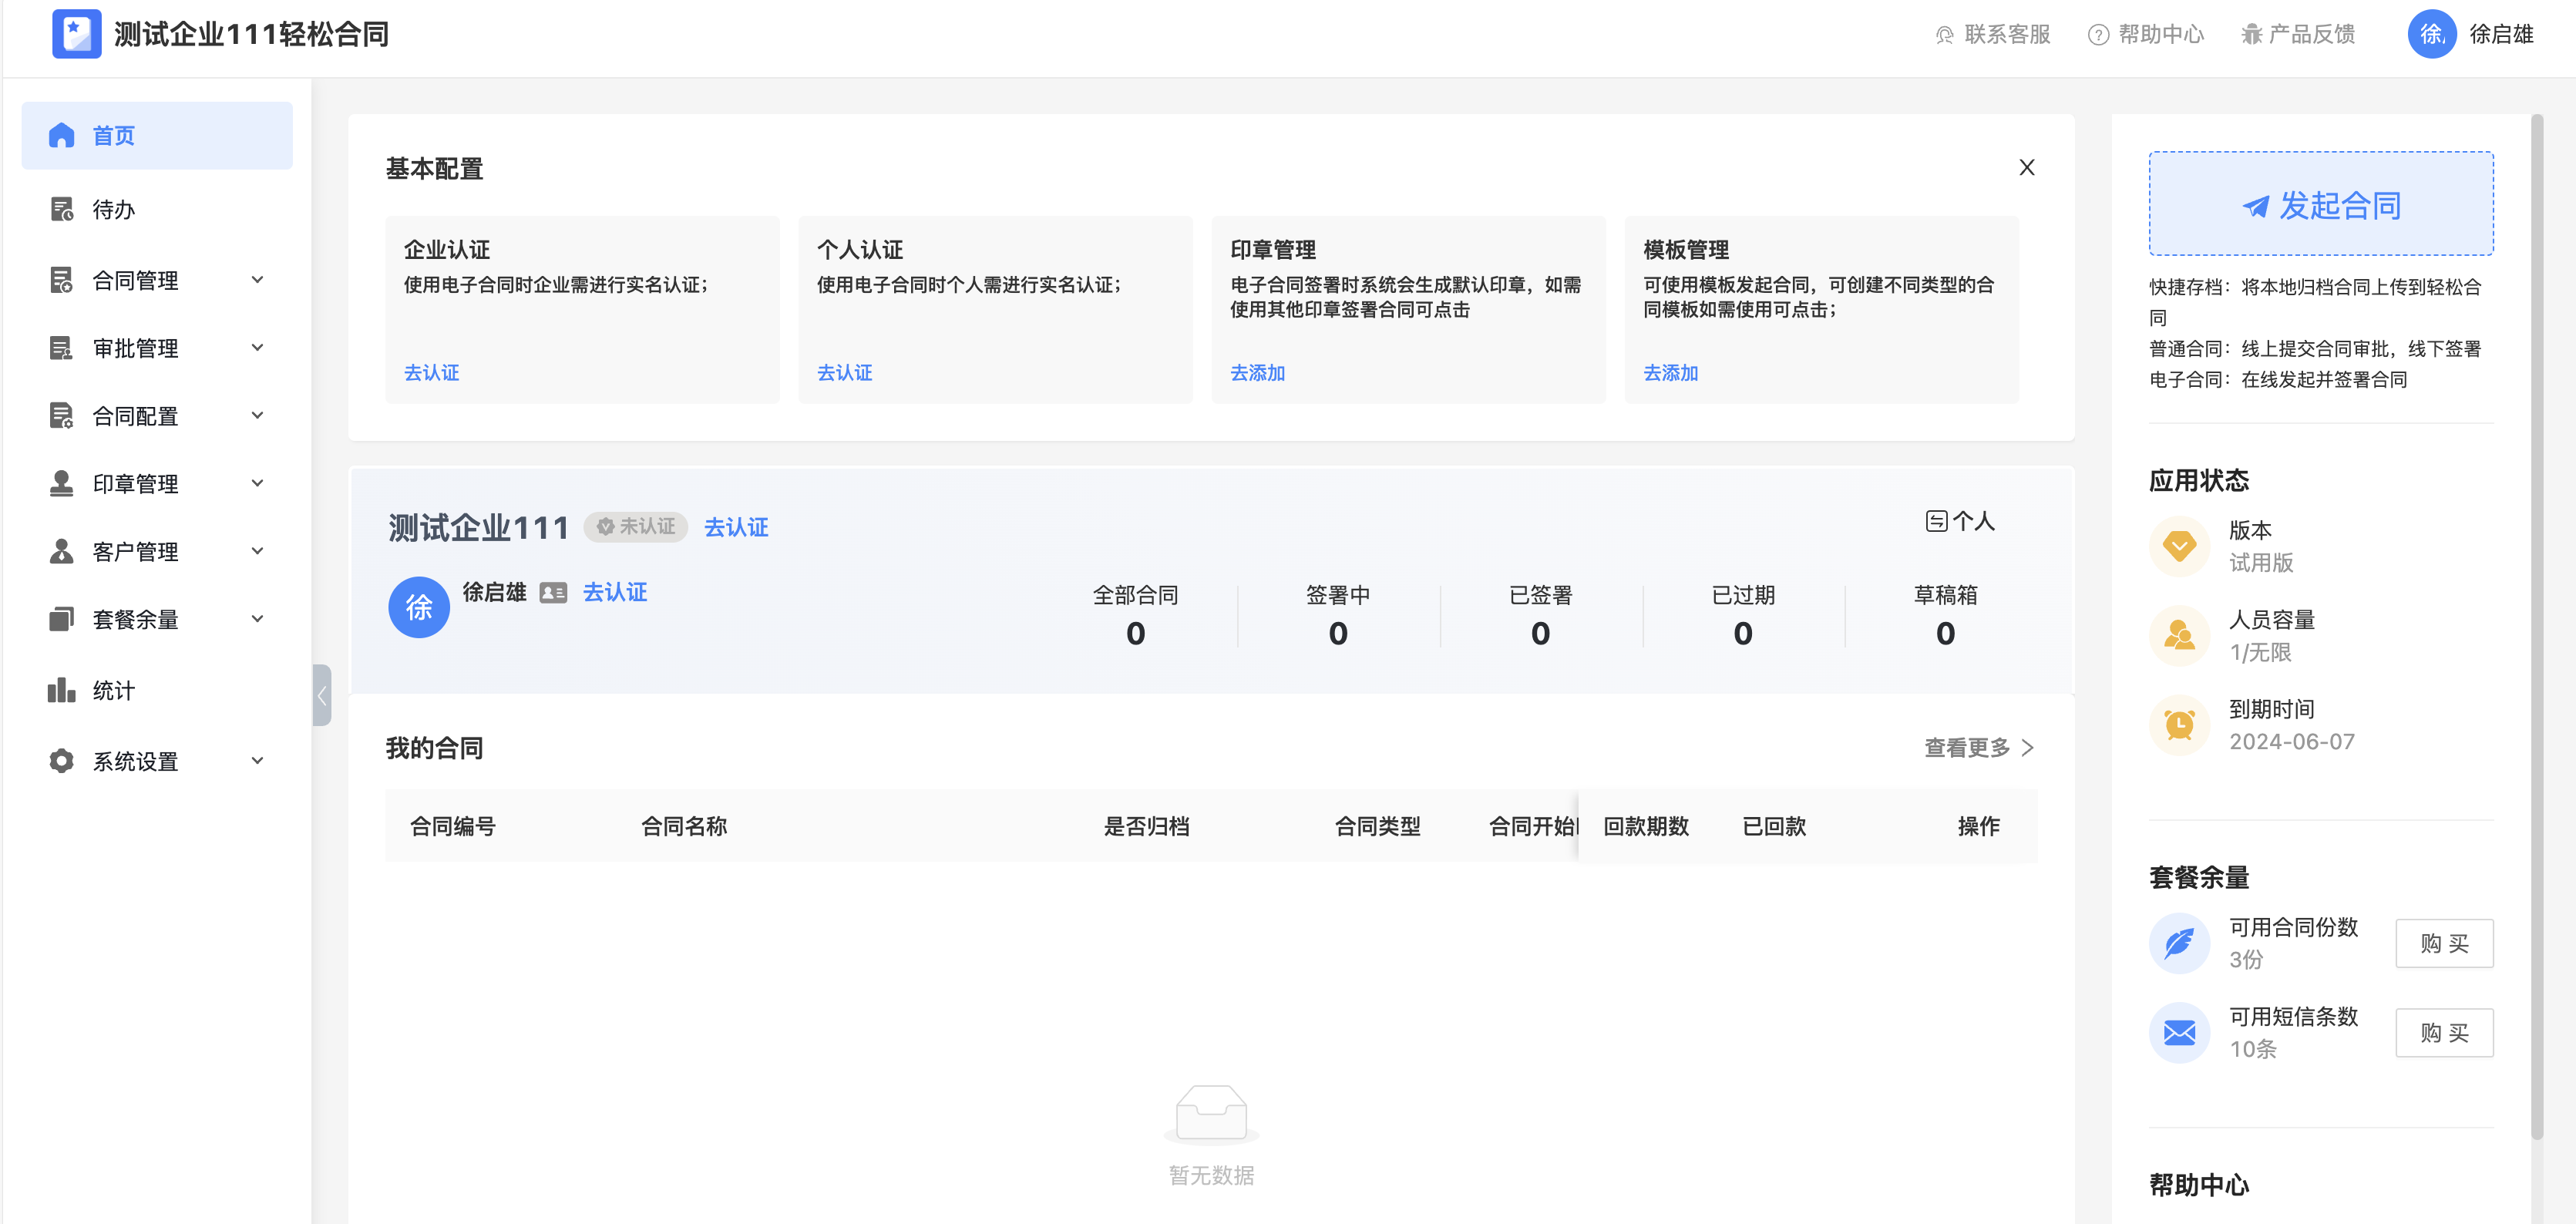This screenshot has width=2576, height=1224.
Task: Click the 草稿箱 count
Action: click(x=1945, y=633)
